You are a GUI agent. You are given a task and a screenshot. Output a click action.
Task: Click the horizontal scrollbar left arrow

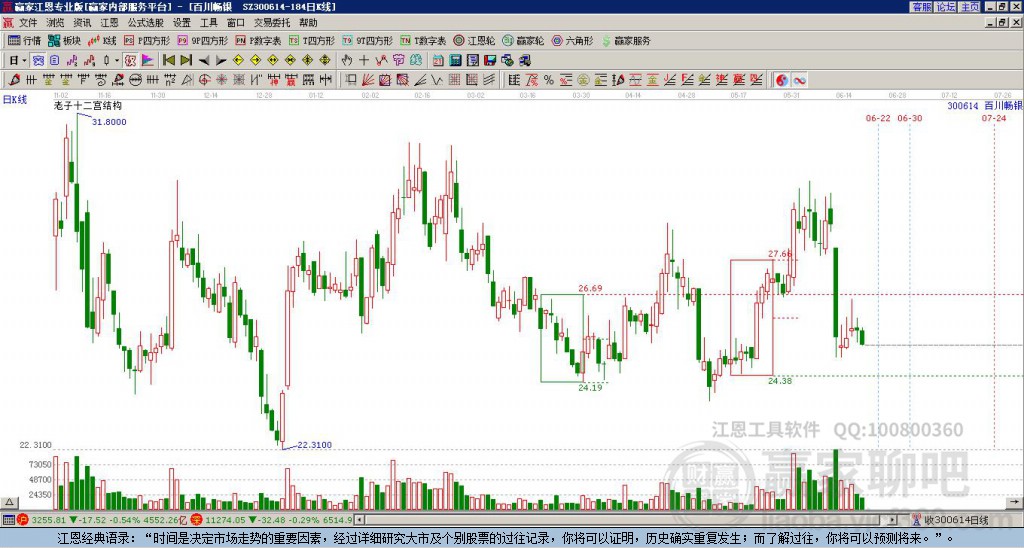coord(359,520)
